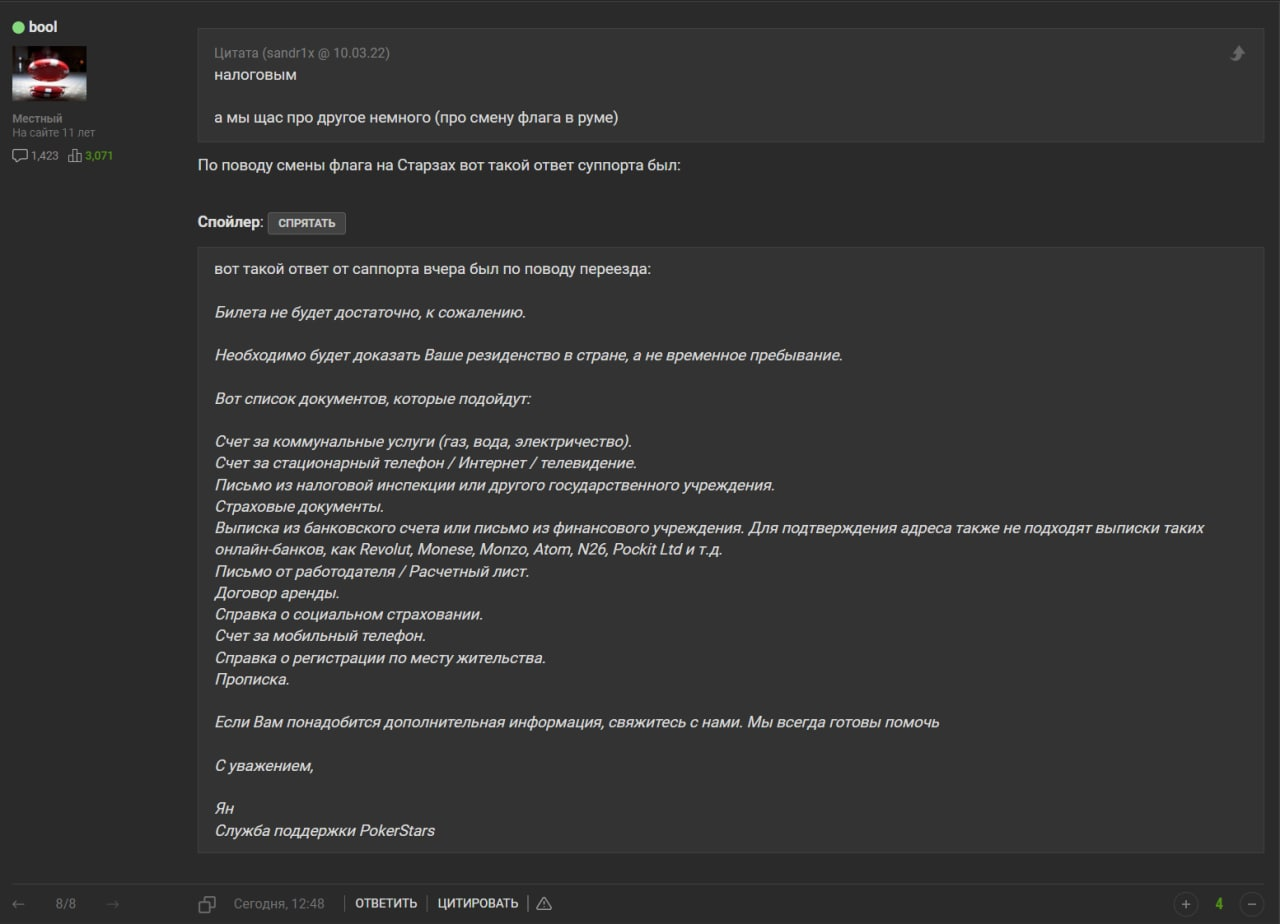This screenshot has width=1280, height=924.
Task: Click the green rating score 4
Action: pos(1219,904)
